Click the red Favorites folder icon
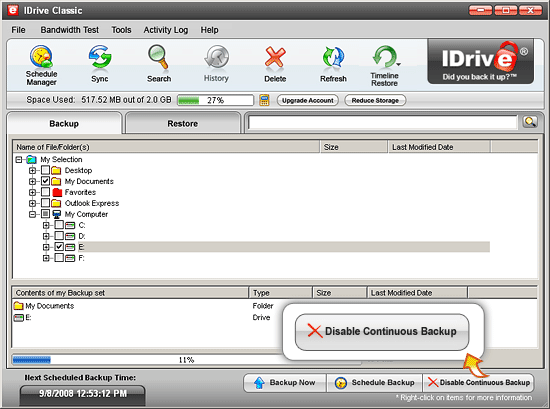 pos(57,192)
